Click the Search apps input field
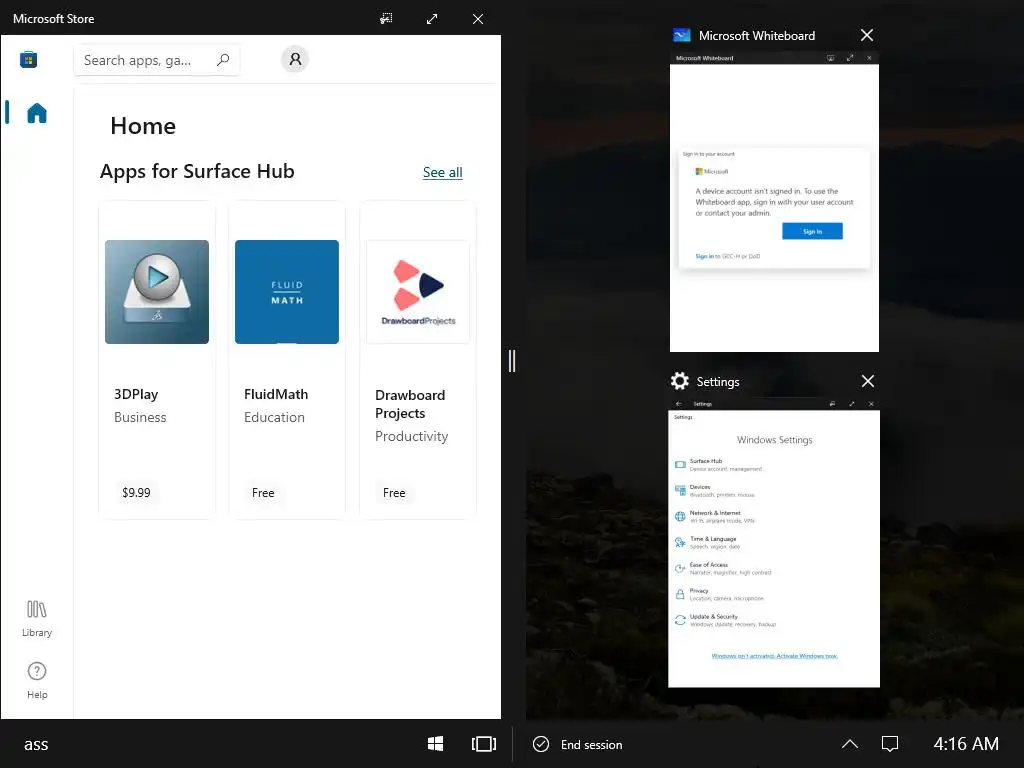Viewport: 1024px width, 768px height. click(x=157, y=60)
